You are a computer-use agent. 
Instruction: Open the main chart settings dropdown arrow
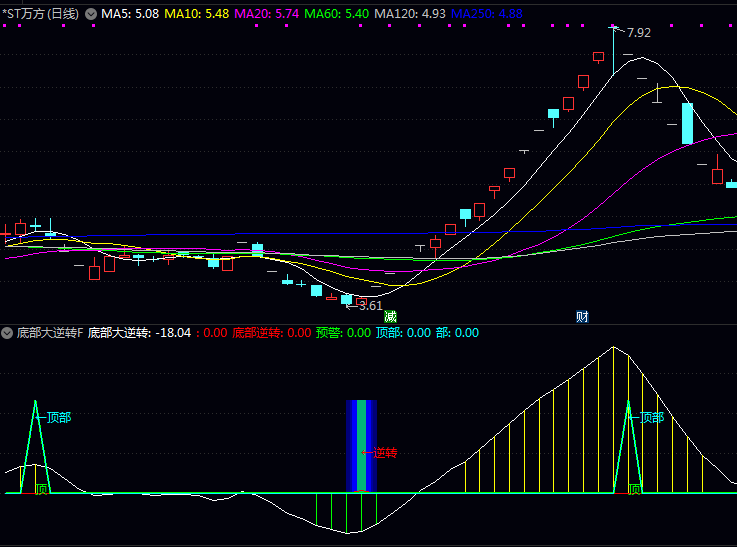click(x=92, y=14)
